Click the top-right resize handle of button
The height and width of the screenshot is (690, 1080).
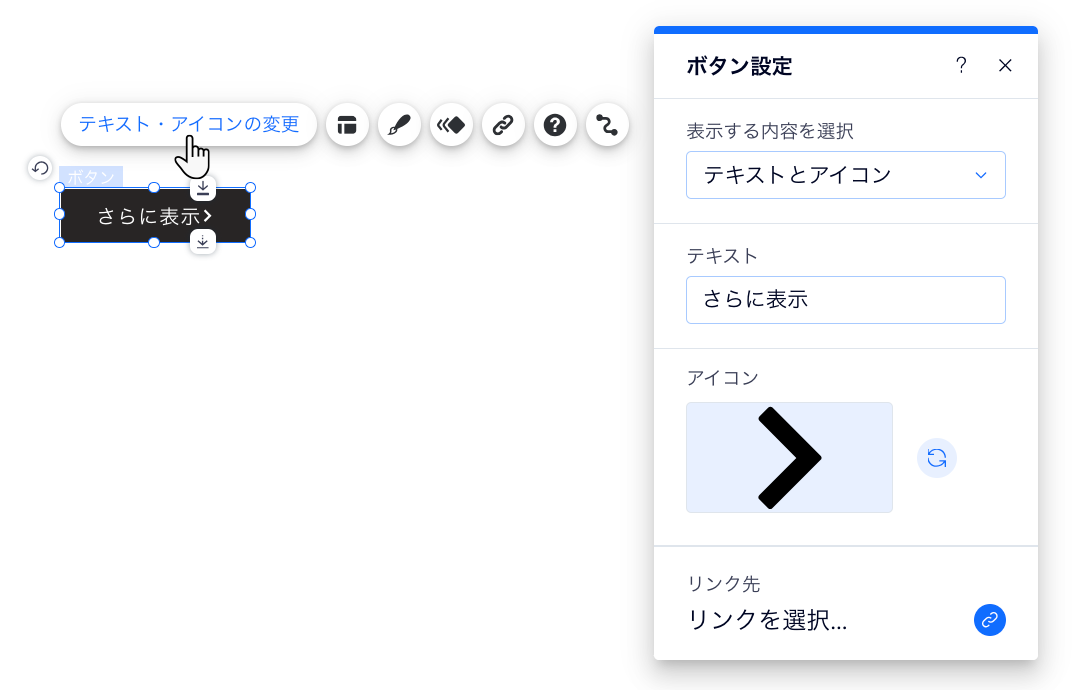pyautogui.click(x=251, y=187)
